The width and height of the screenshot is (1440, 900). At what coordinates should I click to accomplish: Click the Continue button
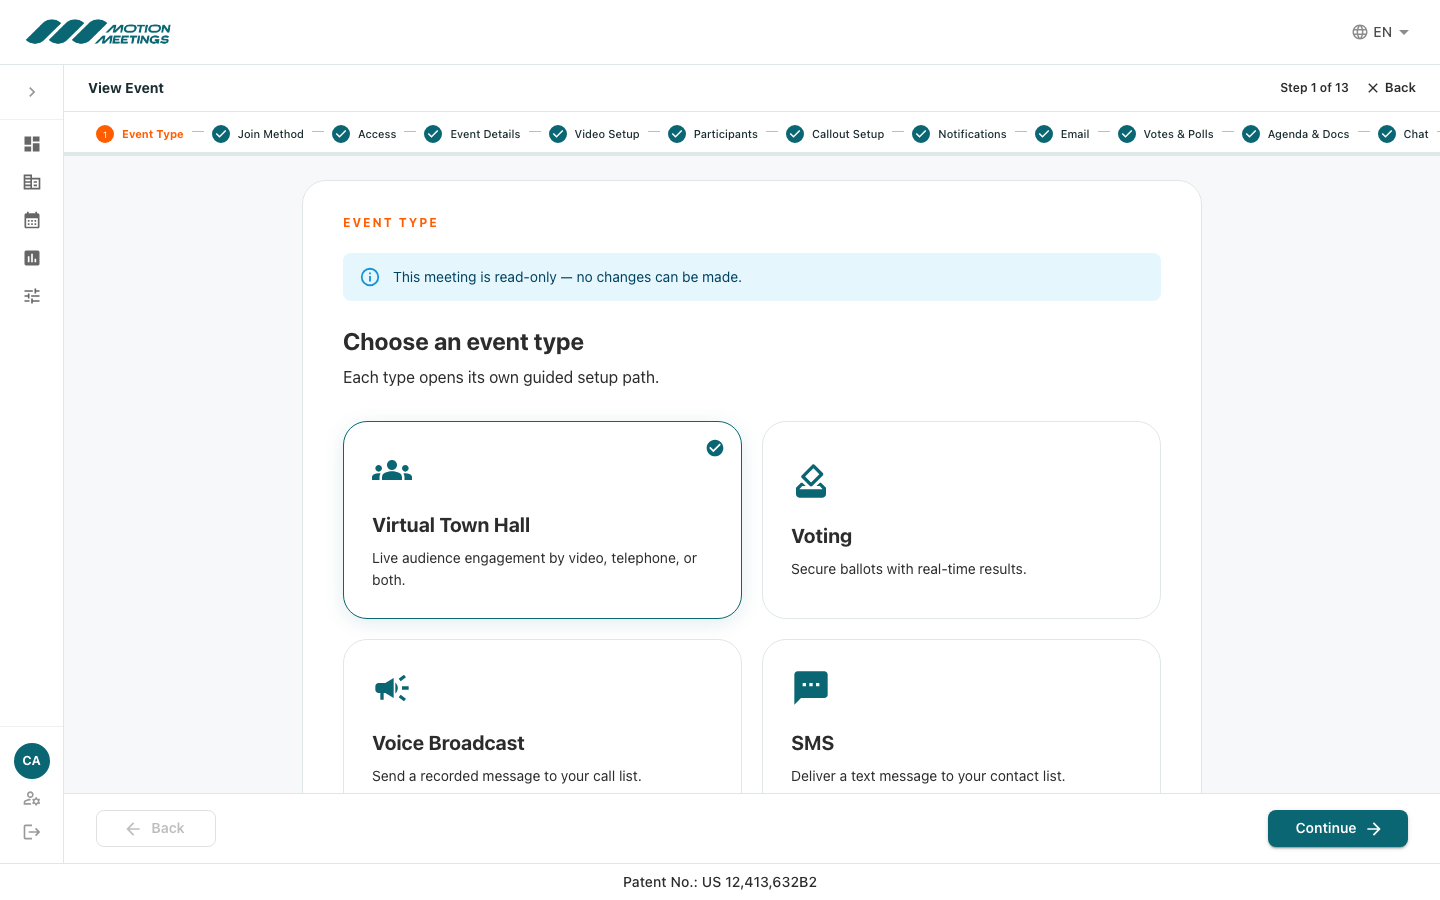coord(1338,828)
